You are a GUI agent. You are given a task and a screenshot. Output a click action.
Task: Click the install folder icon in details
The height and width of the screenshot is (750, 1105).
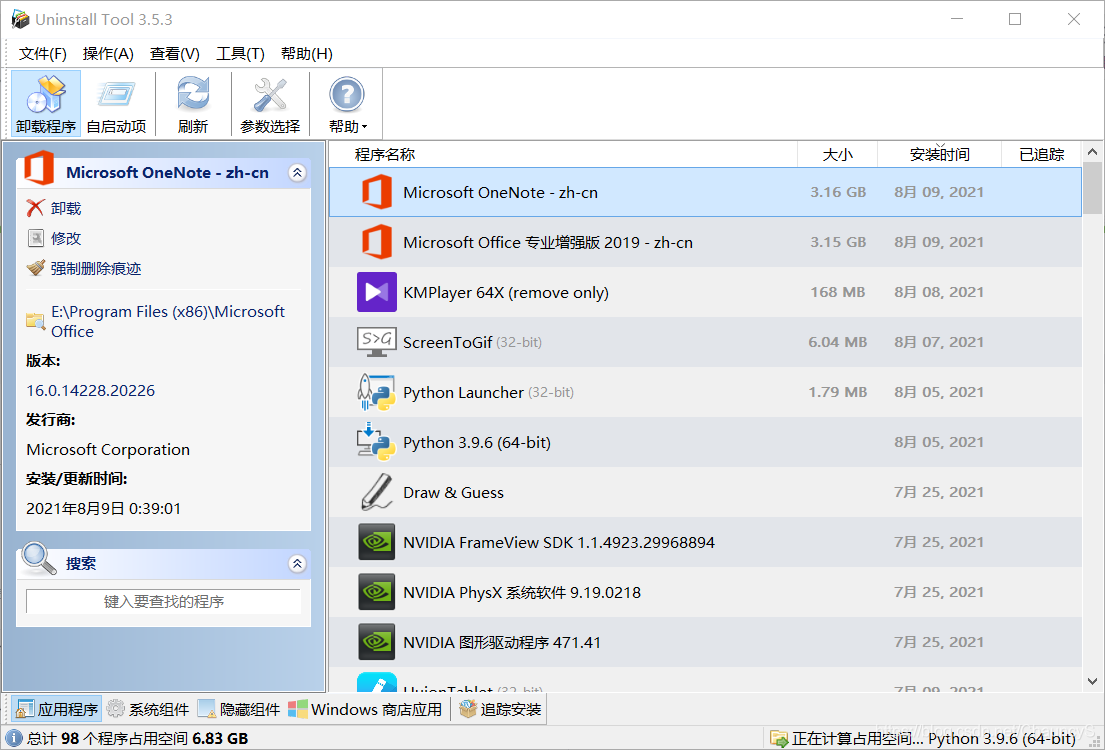[x=35, y=321]
